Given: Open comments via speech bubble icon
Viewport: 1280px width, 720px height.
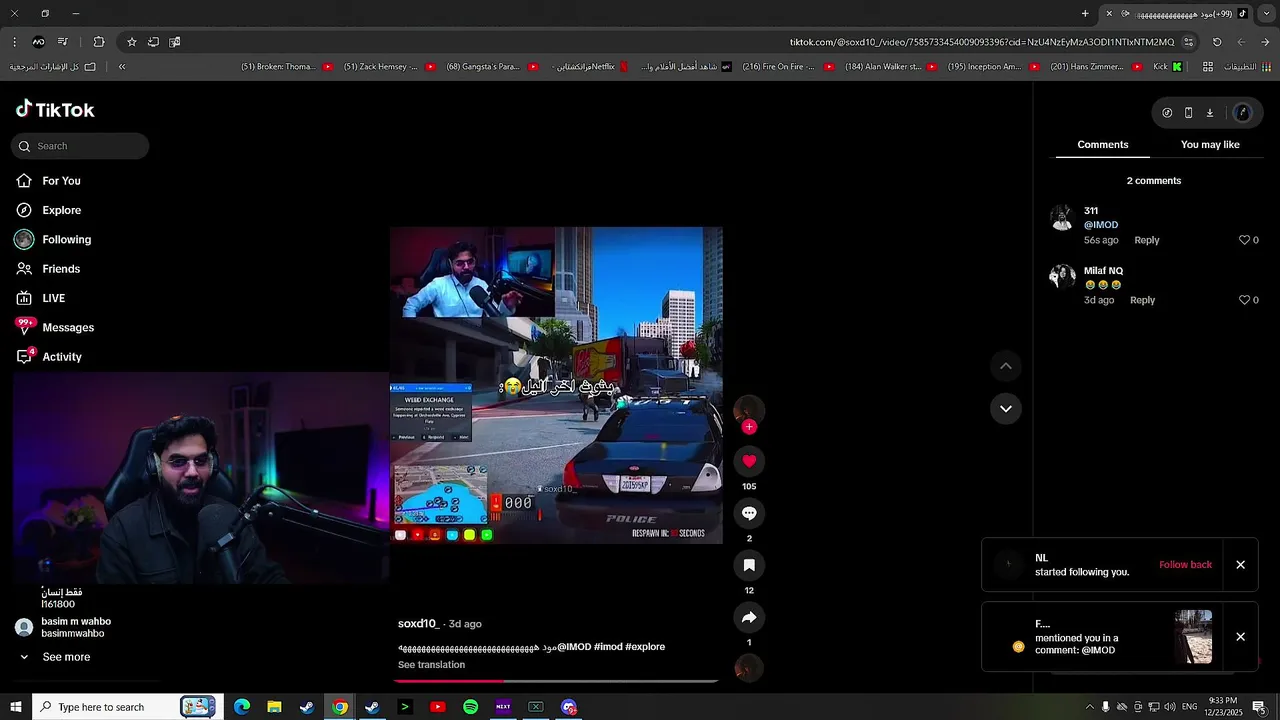Looking at the screenshot, I should (x=749, y=513).
